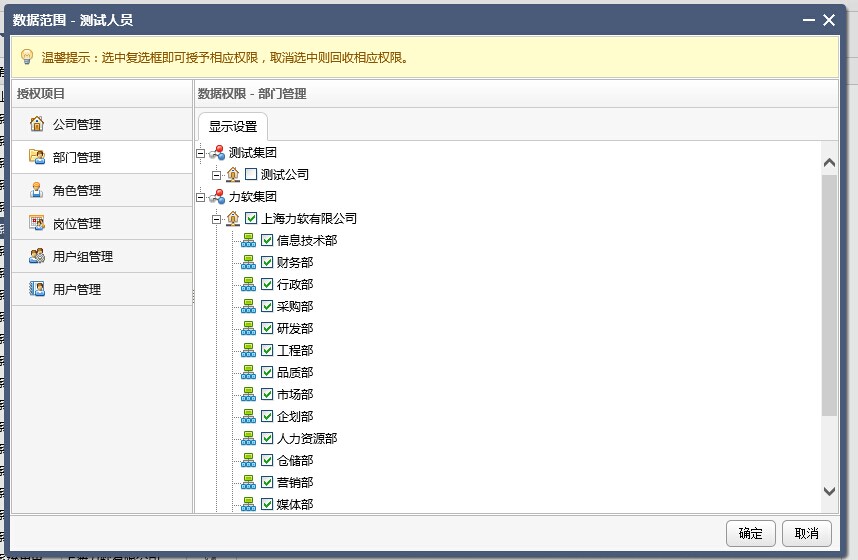Screen dimensions: 858x560
Task: Click the lightbulb tip icon
Action: [x=27, y=57]
